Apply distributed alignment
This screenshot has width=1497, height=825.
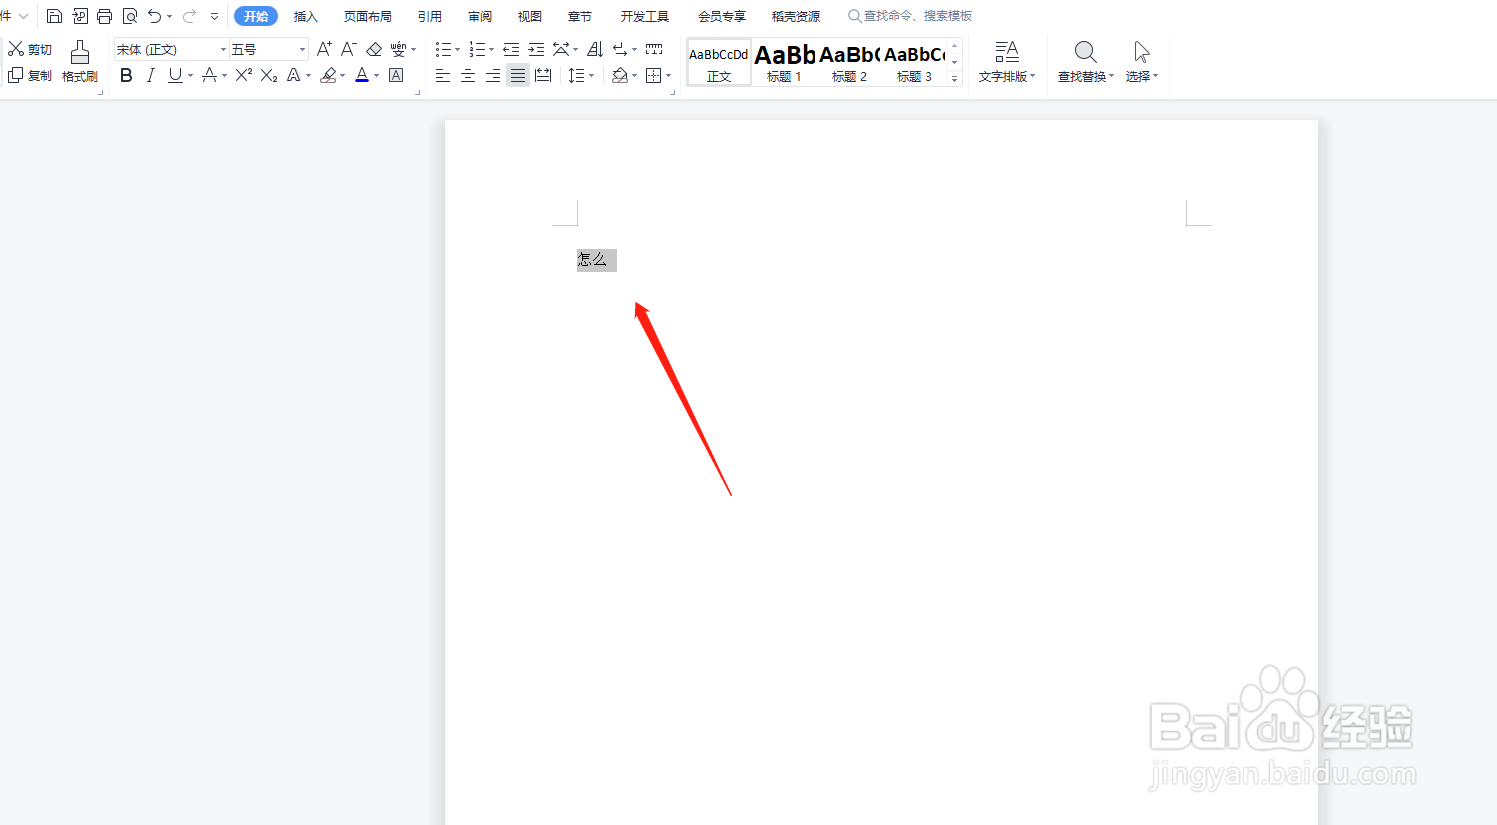[x=543, y=75]
